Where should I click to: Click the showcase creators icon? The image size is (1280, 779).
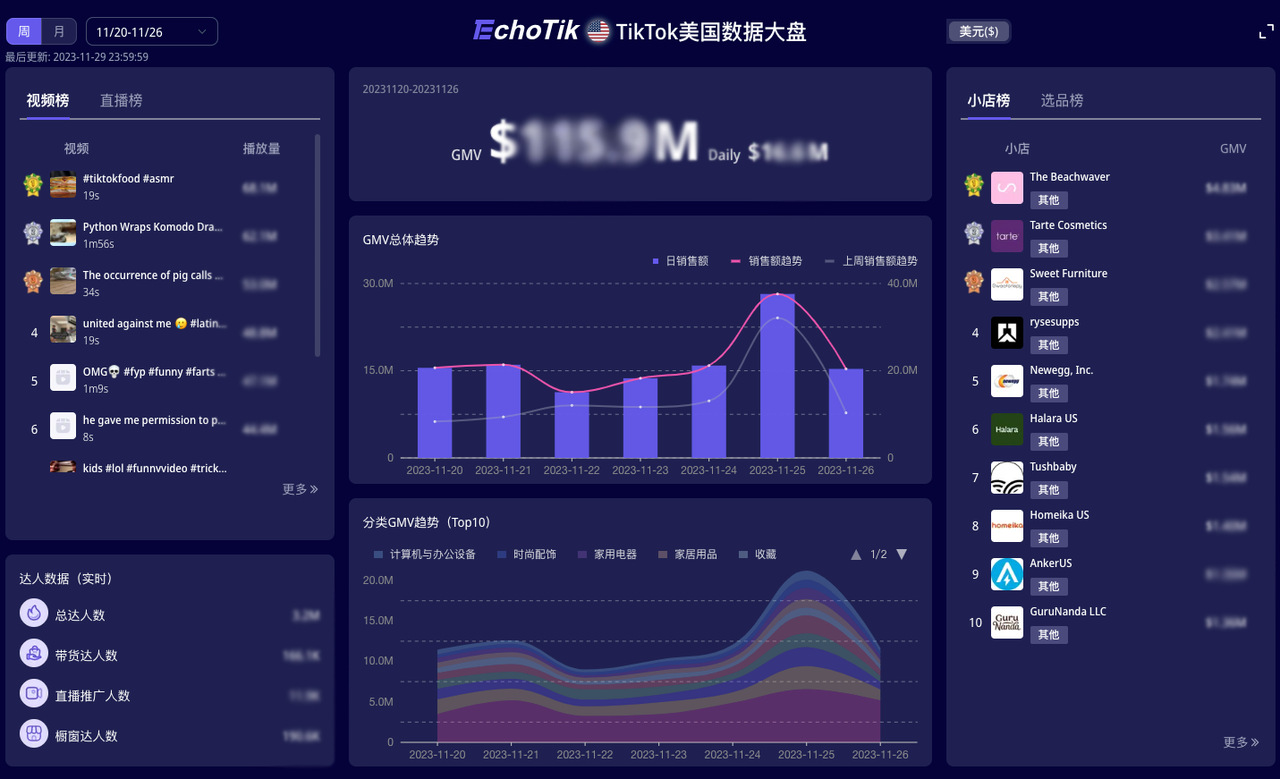[34, 735]
